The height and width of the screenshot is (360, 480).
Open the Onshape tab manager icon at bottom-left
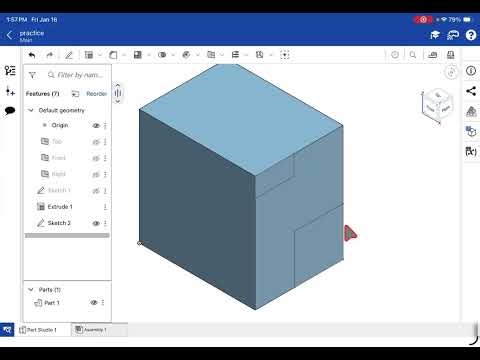tap(7, 330)
